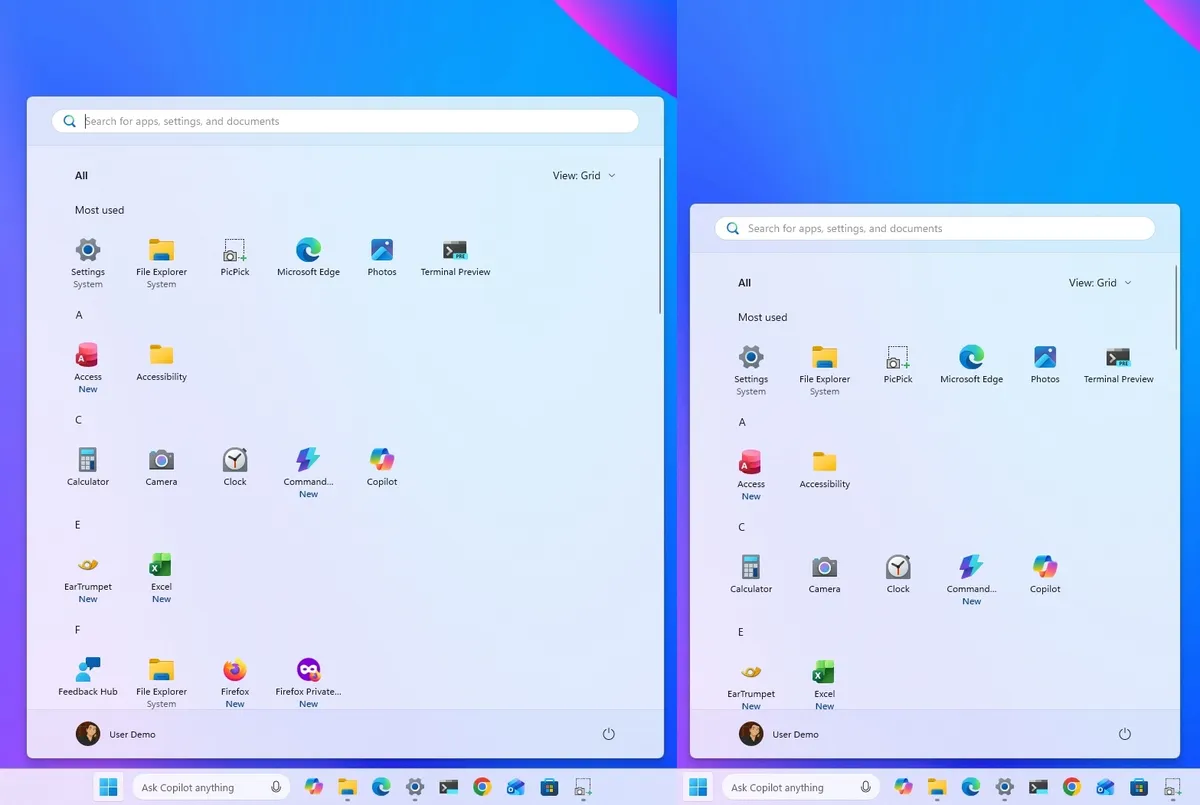The image size is (1200, 805).
Task: Open User Demo account in left Start menu
Action: click(x=116, y=734)
